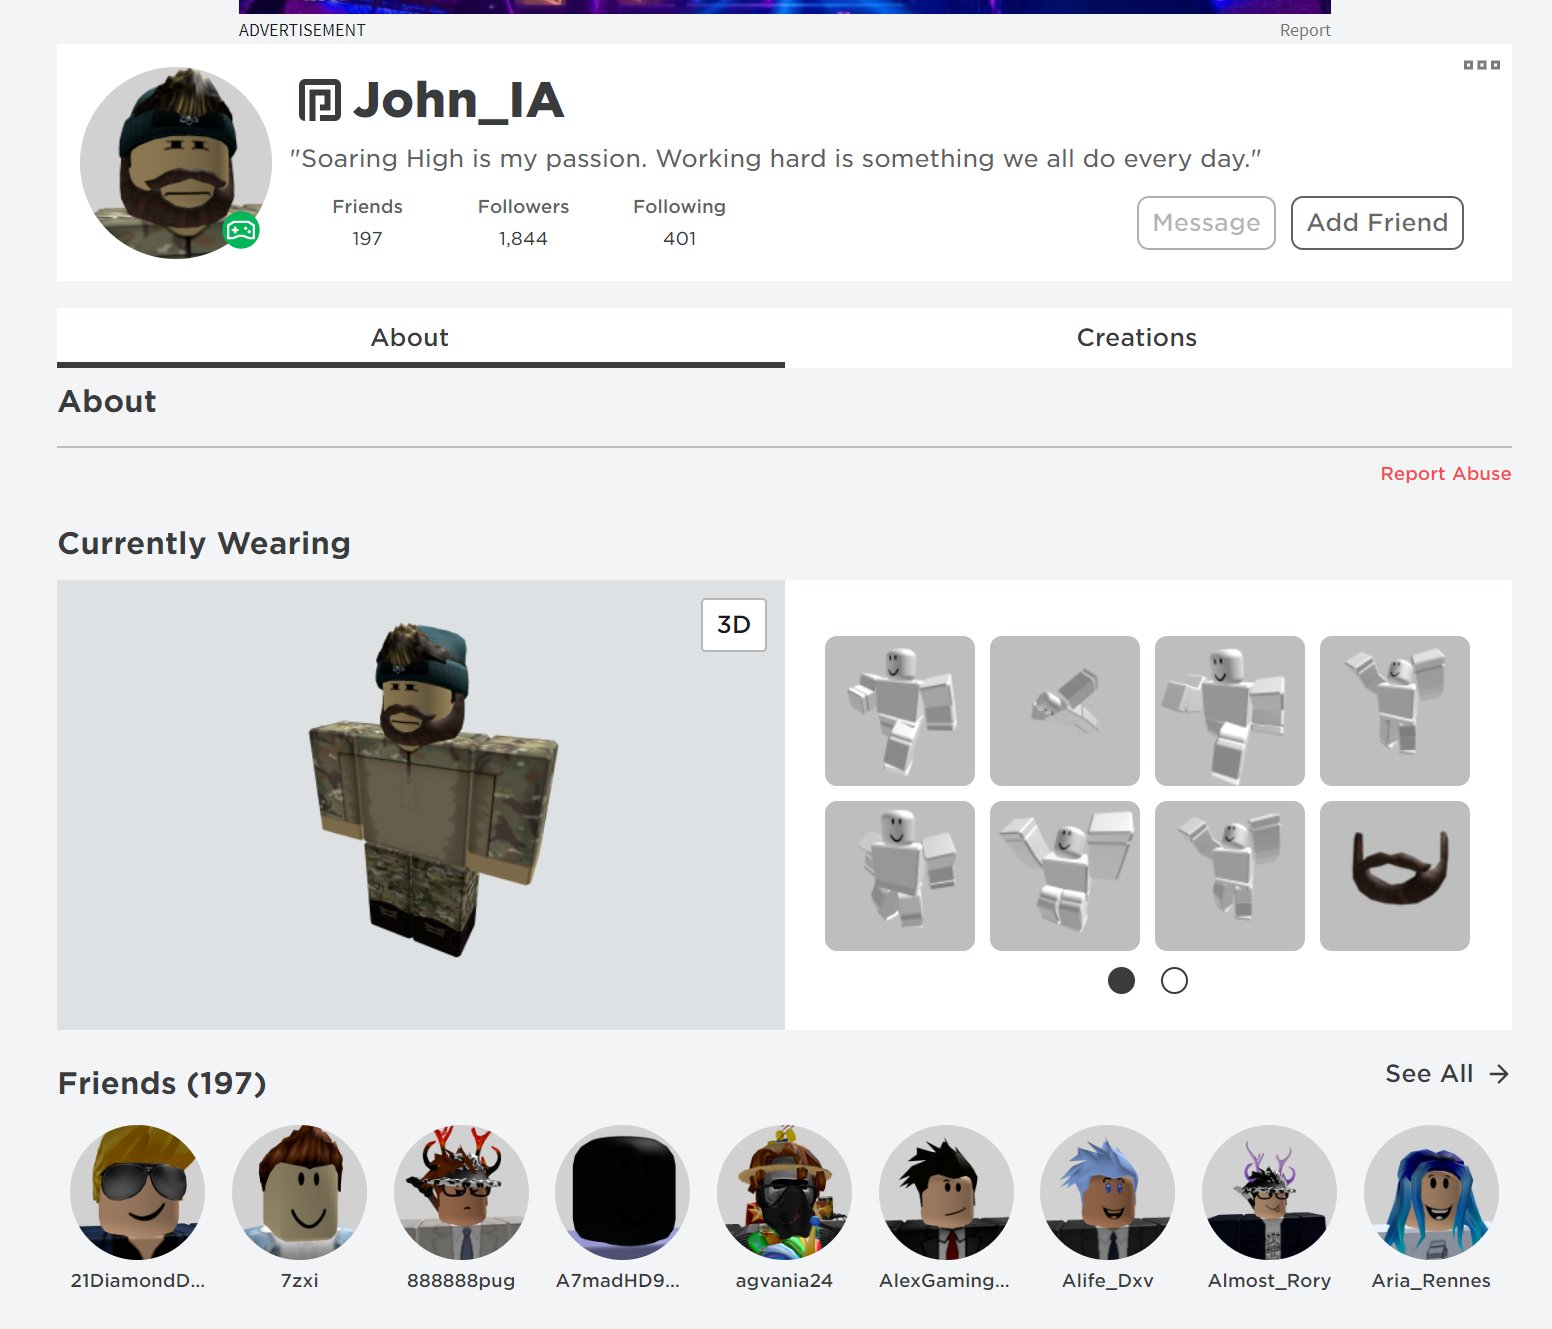Toggle the 3D avatar view button
Image resolution: width=1552 pixels, height=1329 pixels.
[734, 625]
